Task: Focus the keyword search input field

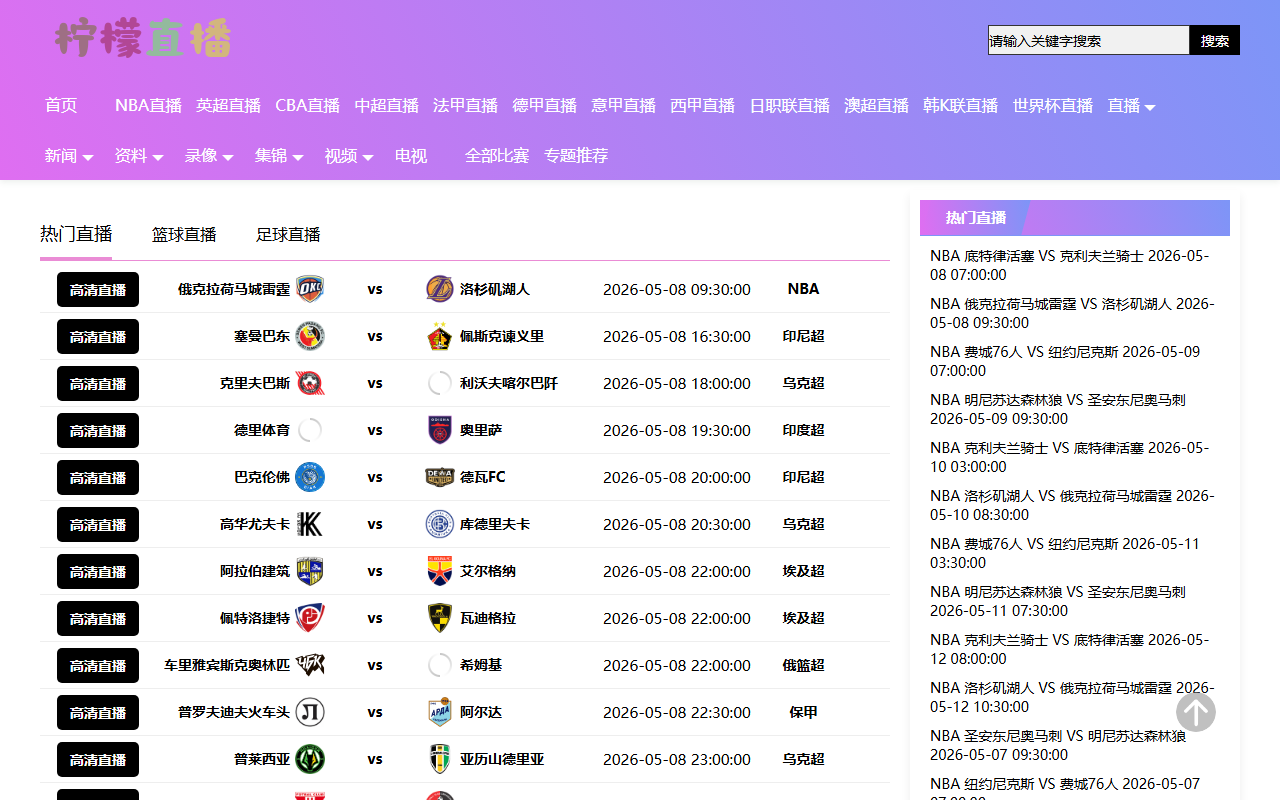Action: click(x=1089, y=40)
